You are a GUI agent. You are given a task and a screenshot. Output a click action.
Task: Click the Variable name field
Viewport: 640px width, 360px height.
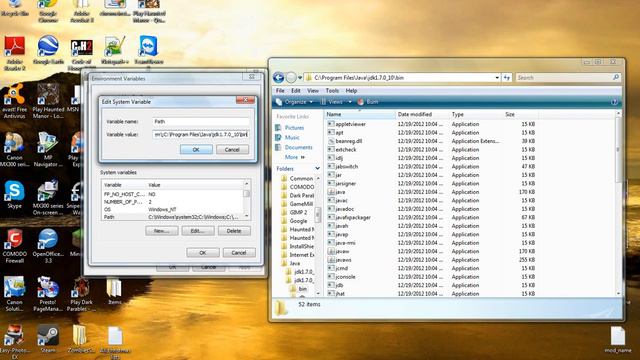pyautogui.click(x=201, y=122)
